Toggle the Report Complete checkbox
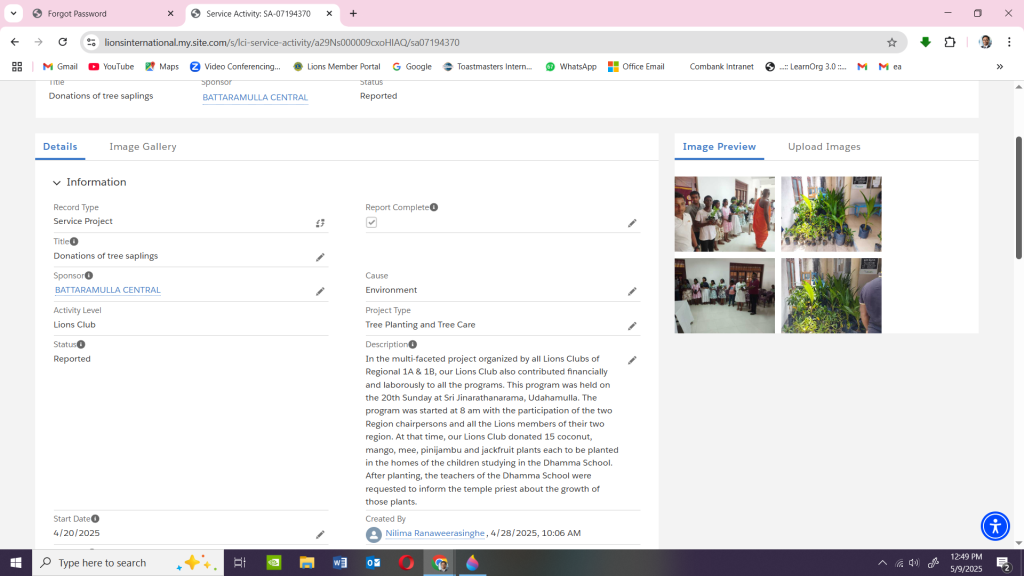Image resolution: width=1024 pixels, height=576 pixels. click(x=372, y=223)
